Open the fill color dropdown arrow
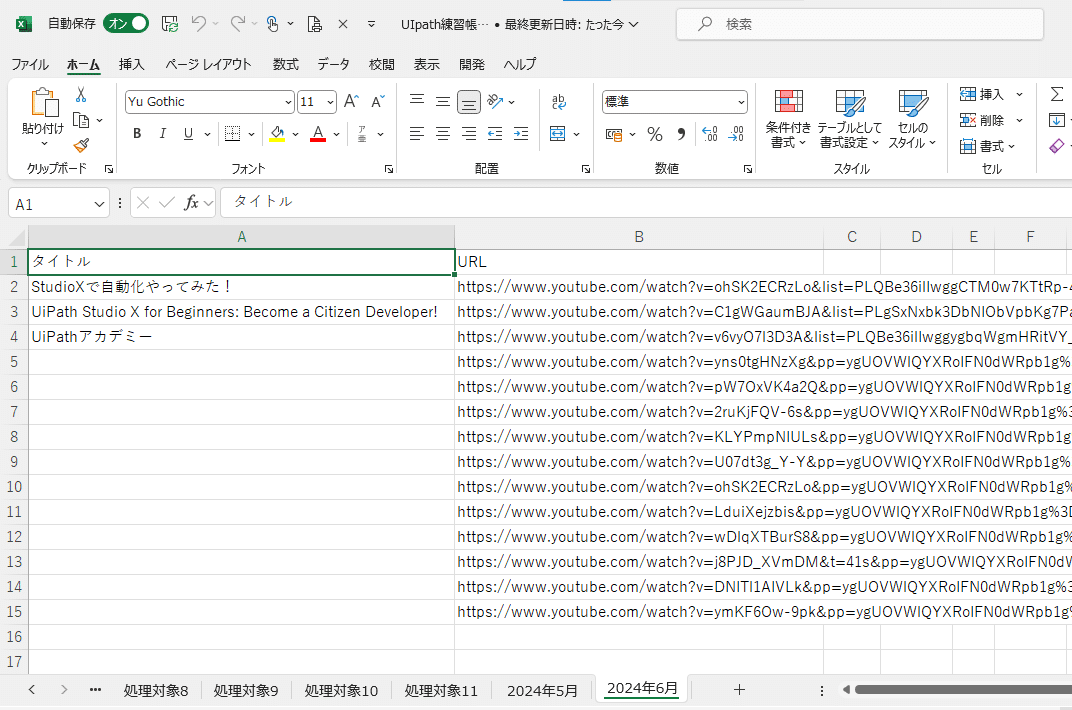This screenshot has width=1072, height=710. (295, 134)
